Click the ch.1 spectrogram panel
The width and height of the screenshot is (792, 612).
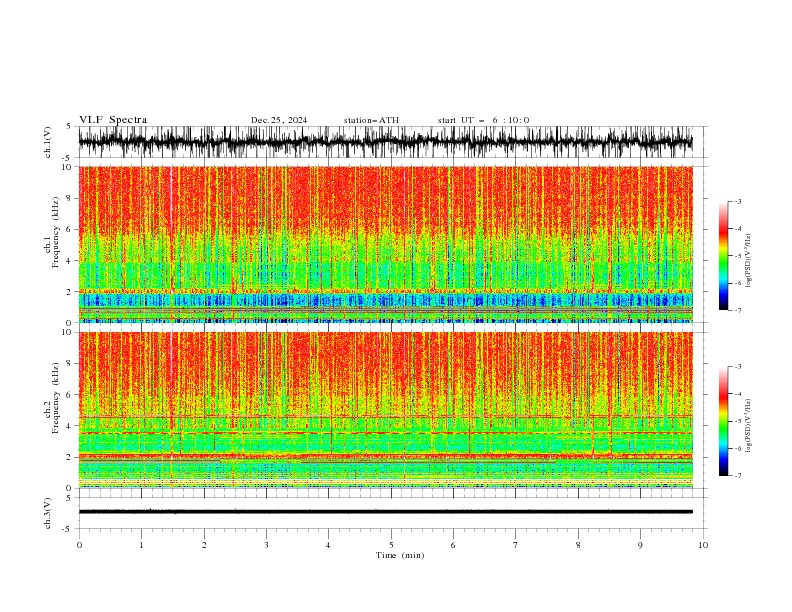tap(385, 244)
